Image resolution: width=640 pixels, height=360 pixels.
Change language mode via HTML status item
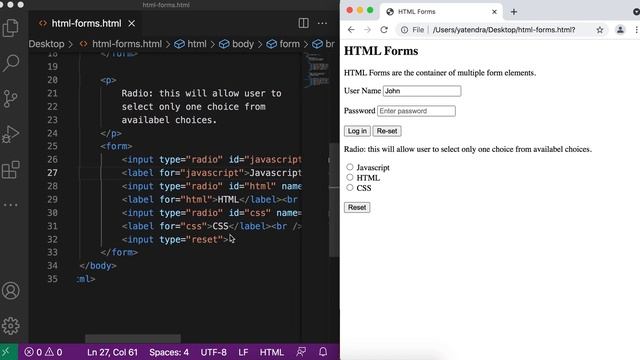[x=271, y=352]
